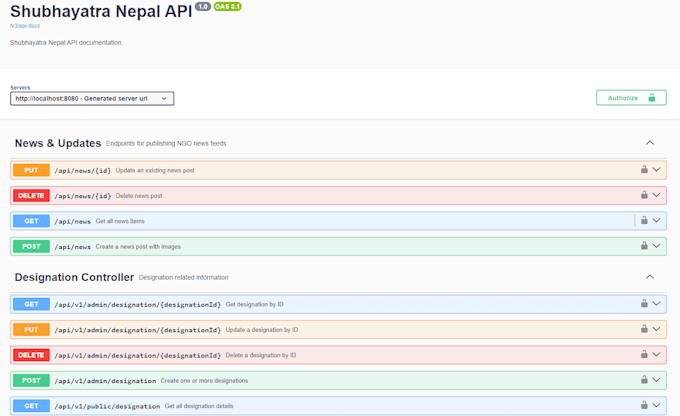This screenshot has height=416, width=680.
Task: Click 'Create a news post with images' text
Action: click(x=138, y=246)
